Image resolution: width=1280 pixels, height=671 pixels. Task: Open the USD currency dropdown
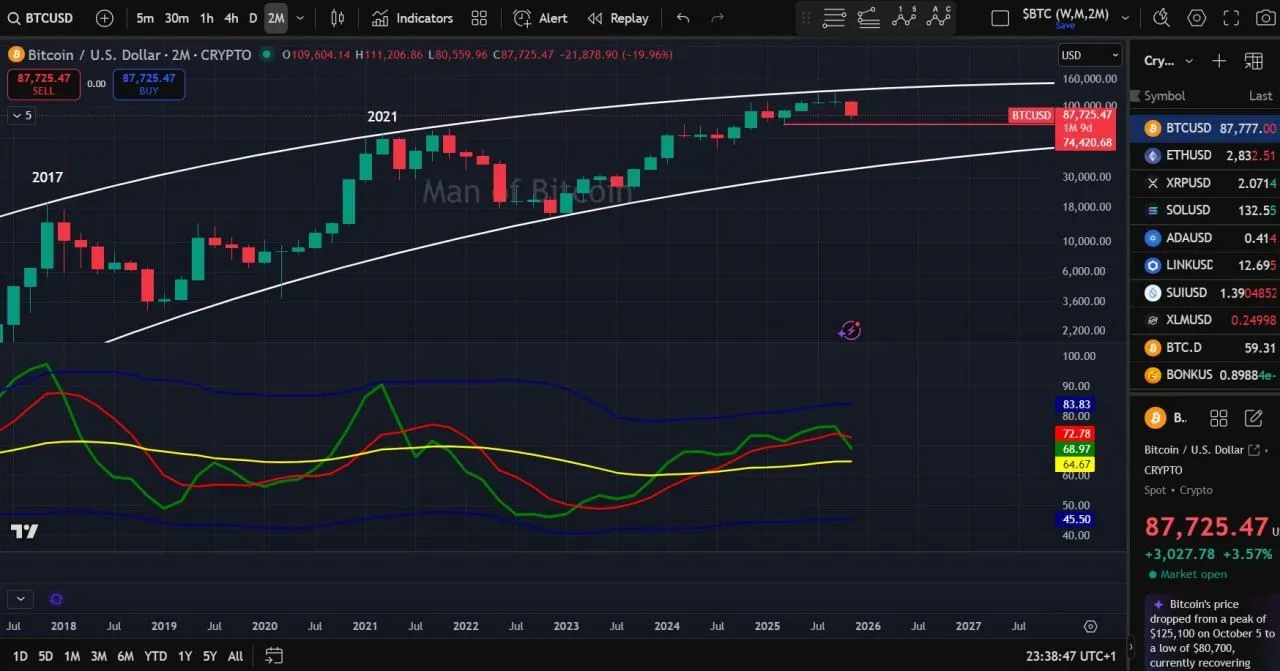pos(1089,56)
